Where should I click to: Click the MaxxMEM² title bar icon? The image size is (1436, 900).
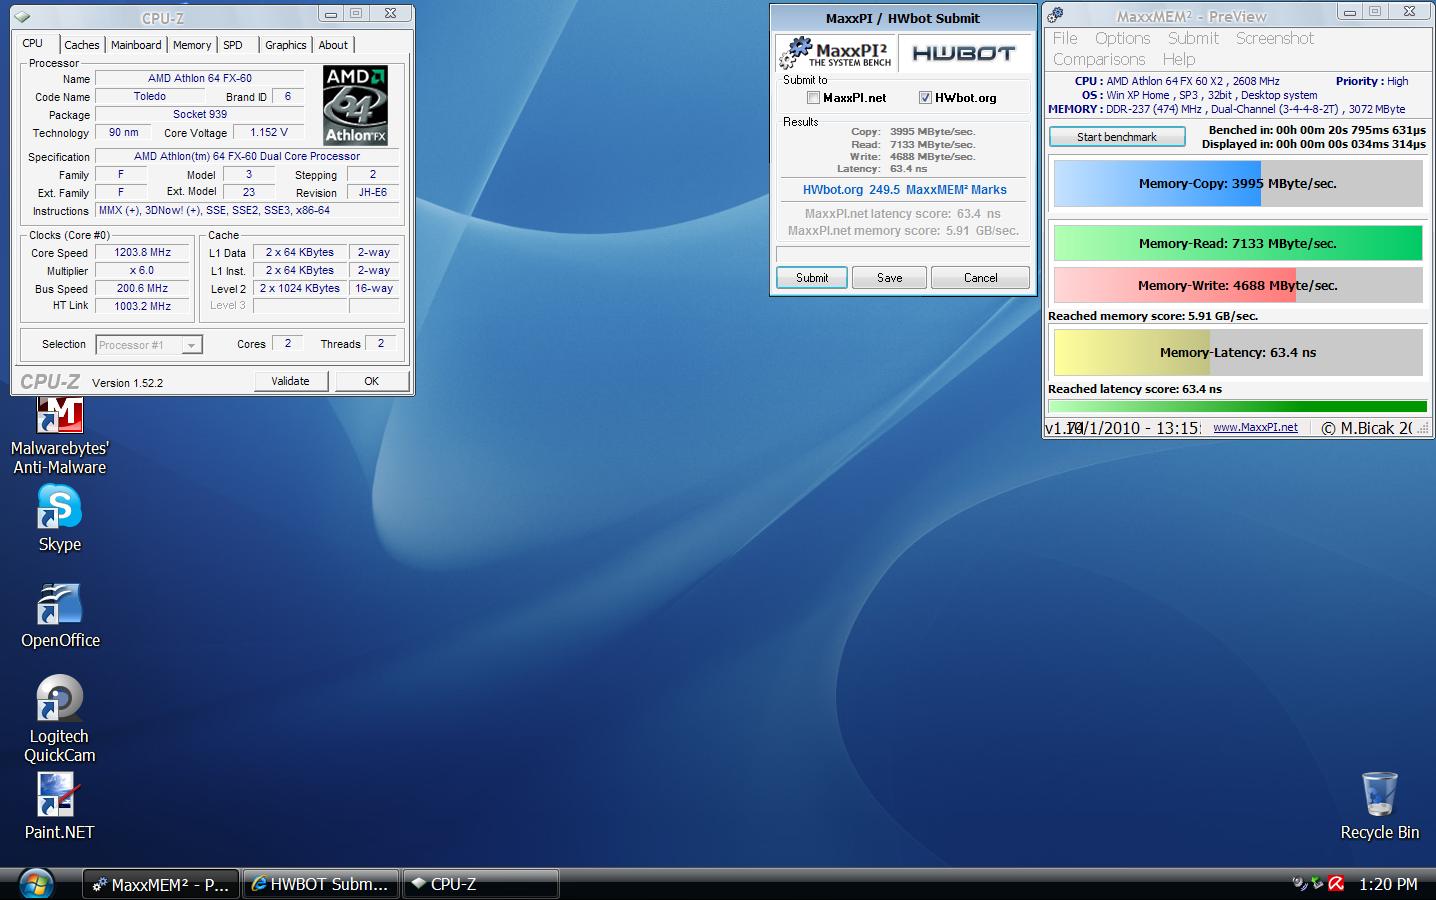(x=1055, y=15)
